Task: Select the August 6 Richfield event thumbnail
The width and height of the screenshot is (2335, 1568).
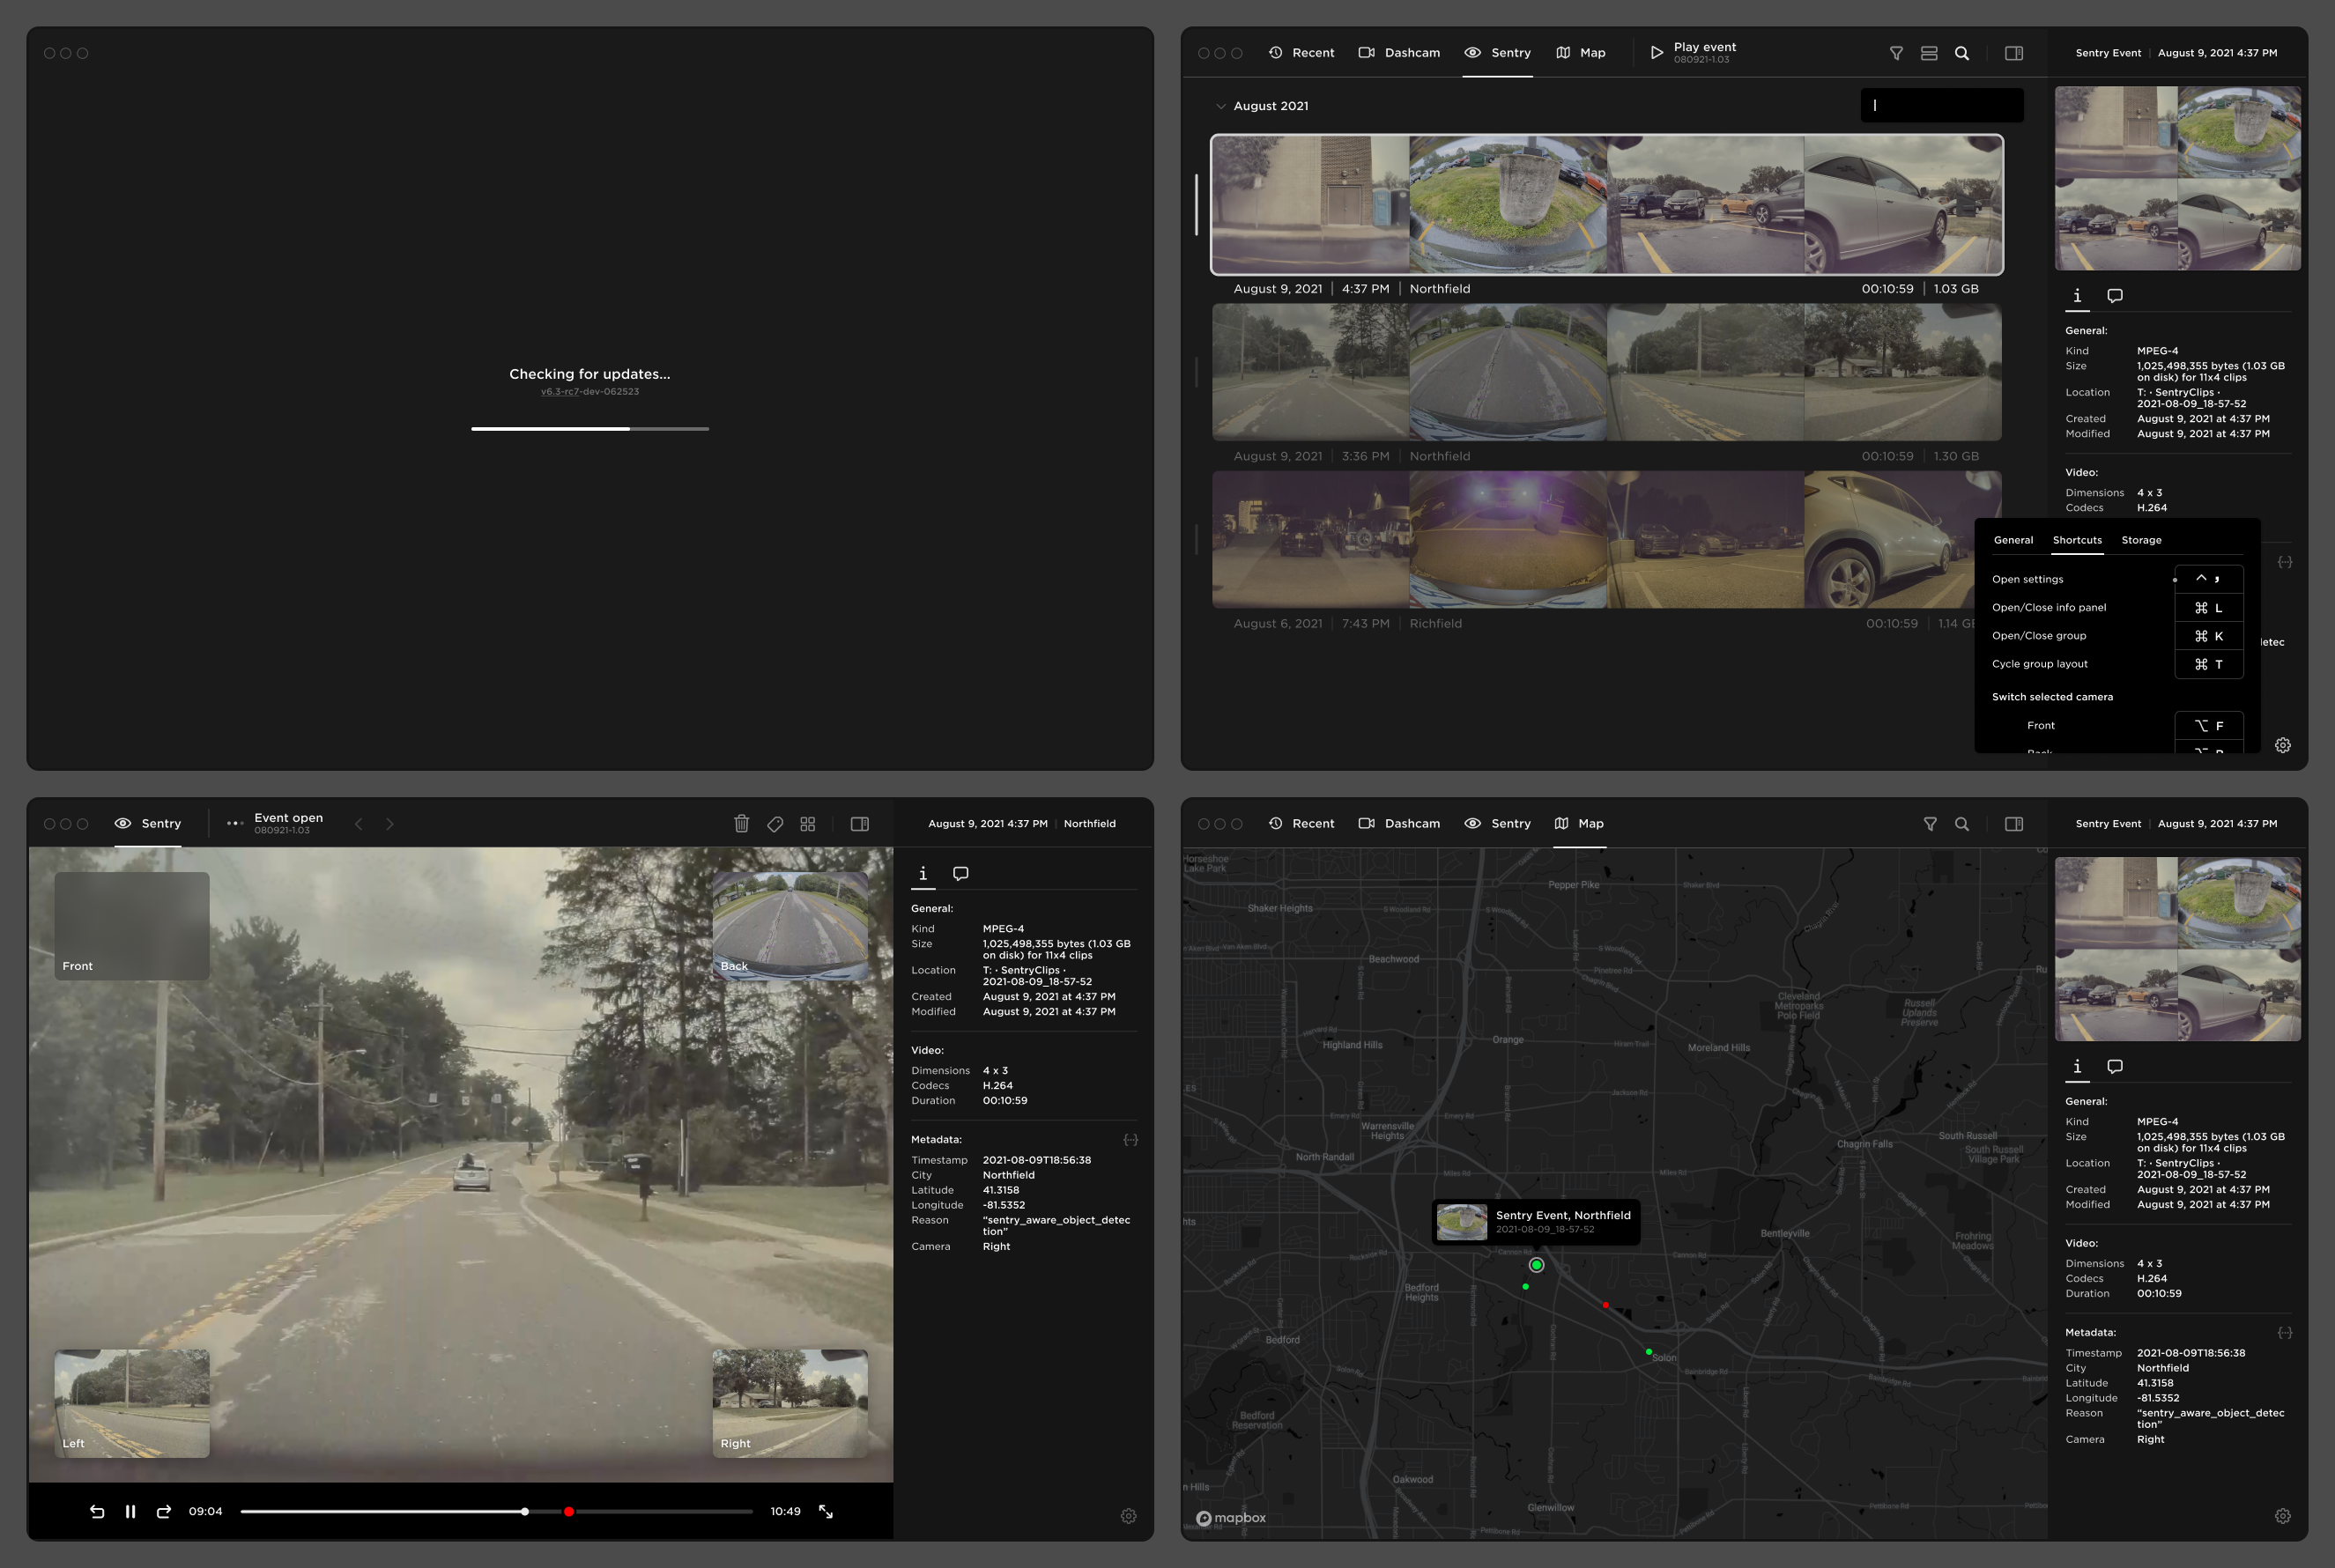Action: 1606,540
